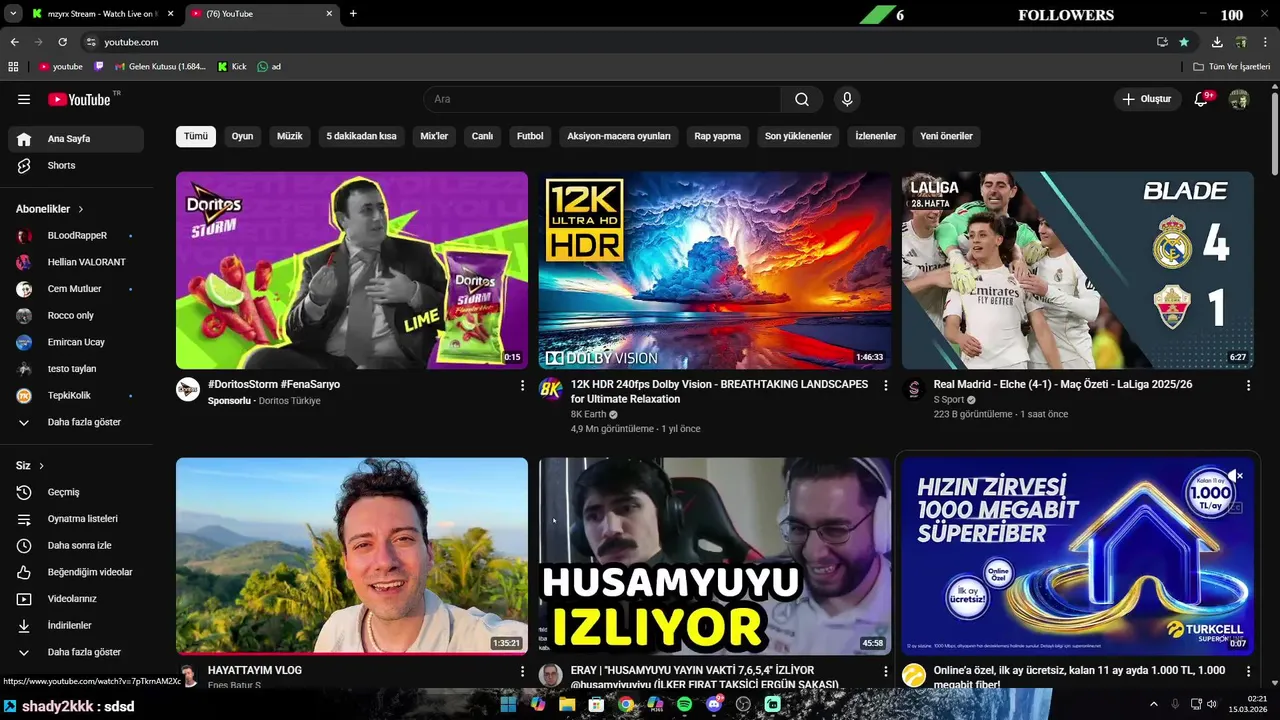The height and width of the screenshot is (720, 1280).
Task: Open Gelen Kutusu Gmail bookmark
Action: (x=161, y=67)
